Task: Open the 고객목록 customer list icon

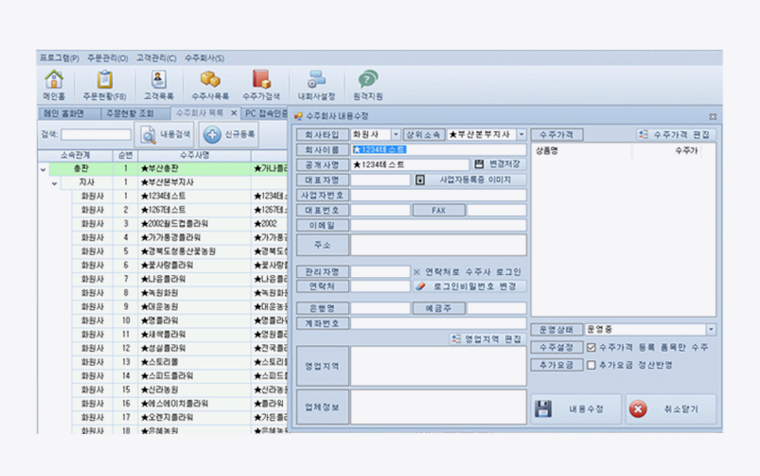Action: [x=160, y=83]
